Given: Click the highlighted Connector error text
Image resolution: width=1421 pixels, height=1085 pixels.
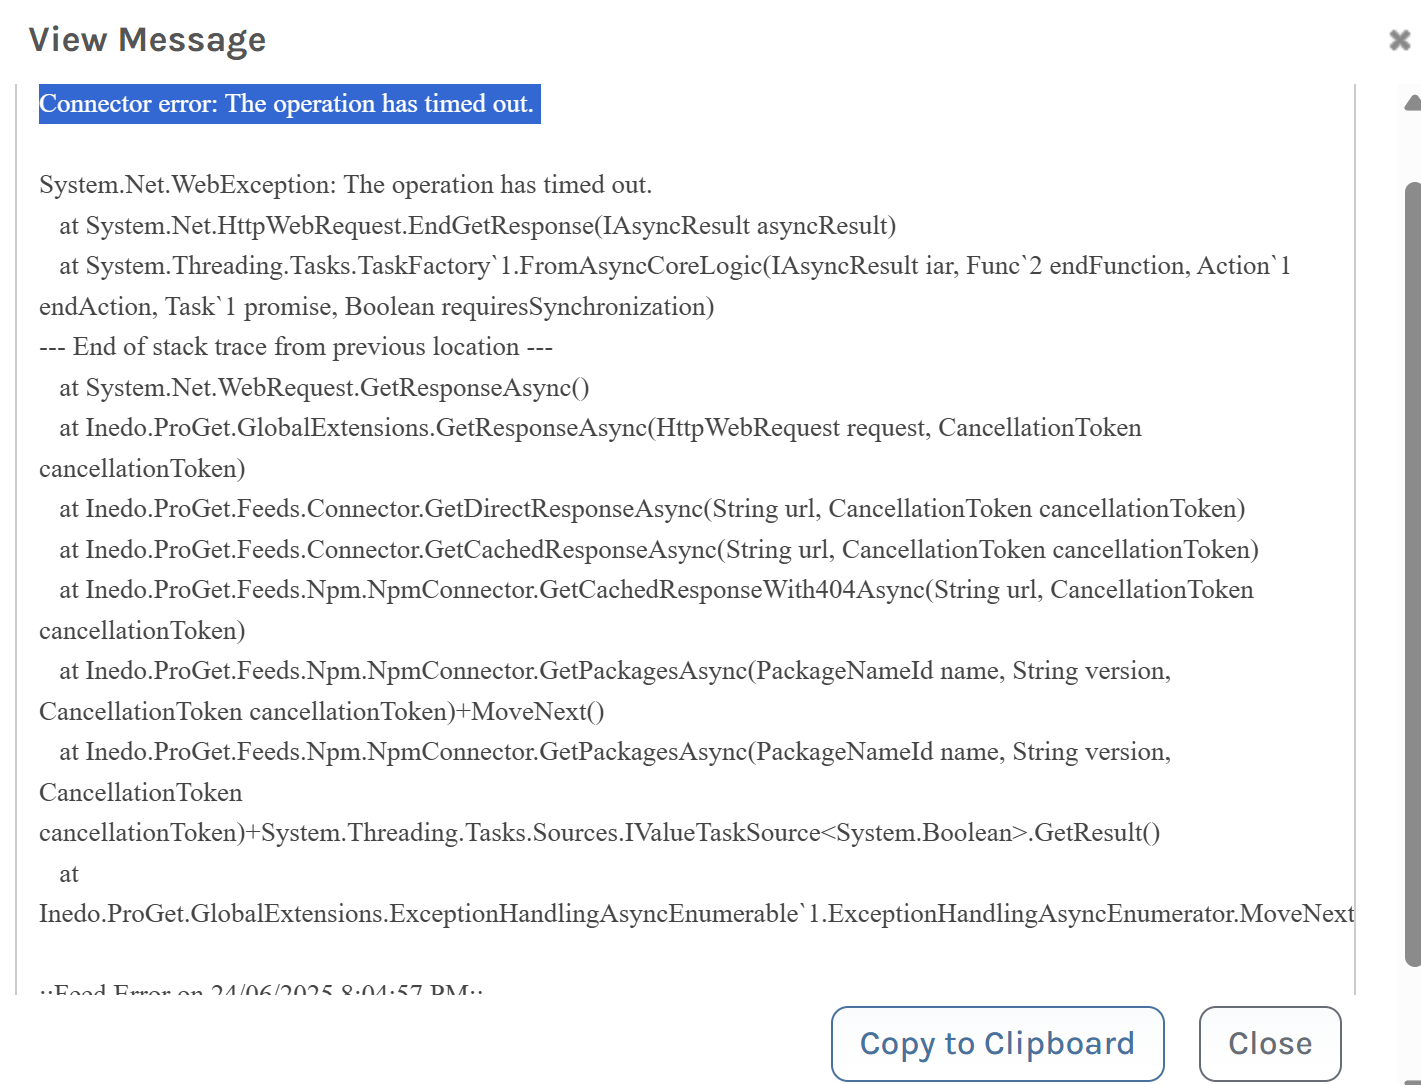Looking at the screenshot, I should click(x=289, y=104).
